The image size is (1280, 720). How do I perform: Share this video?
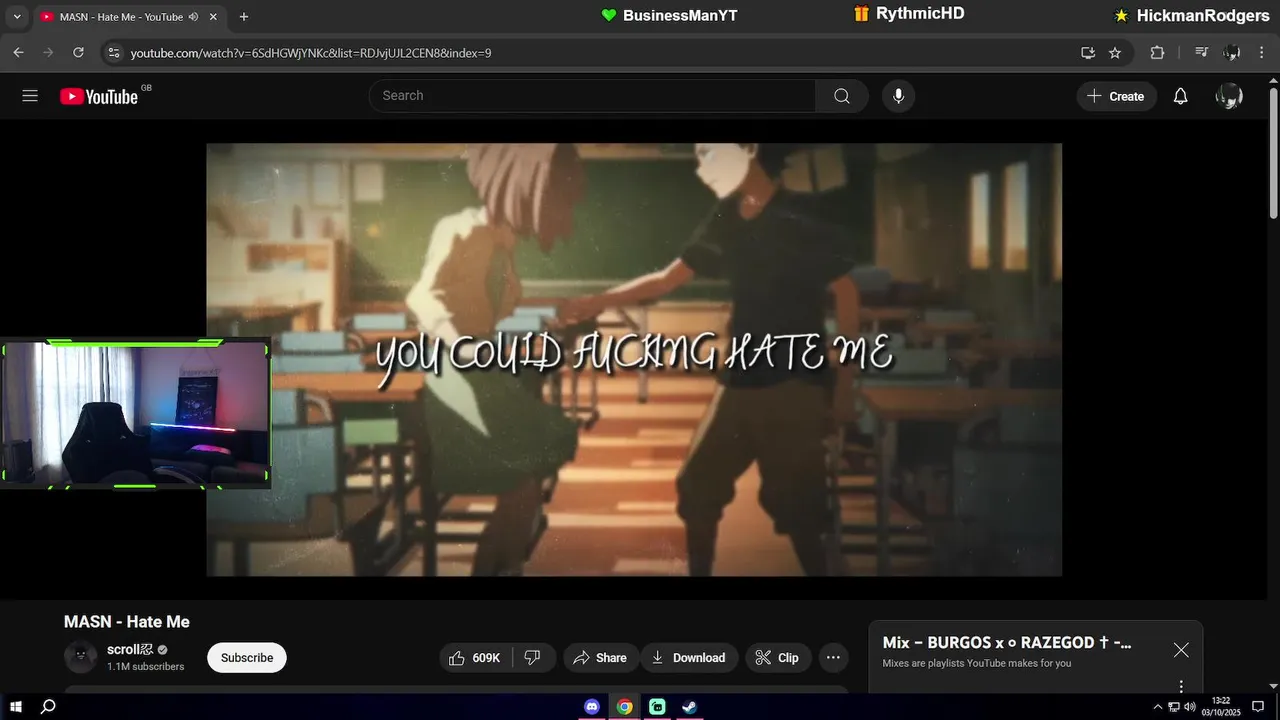[x=600, y=657]
